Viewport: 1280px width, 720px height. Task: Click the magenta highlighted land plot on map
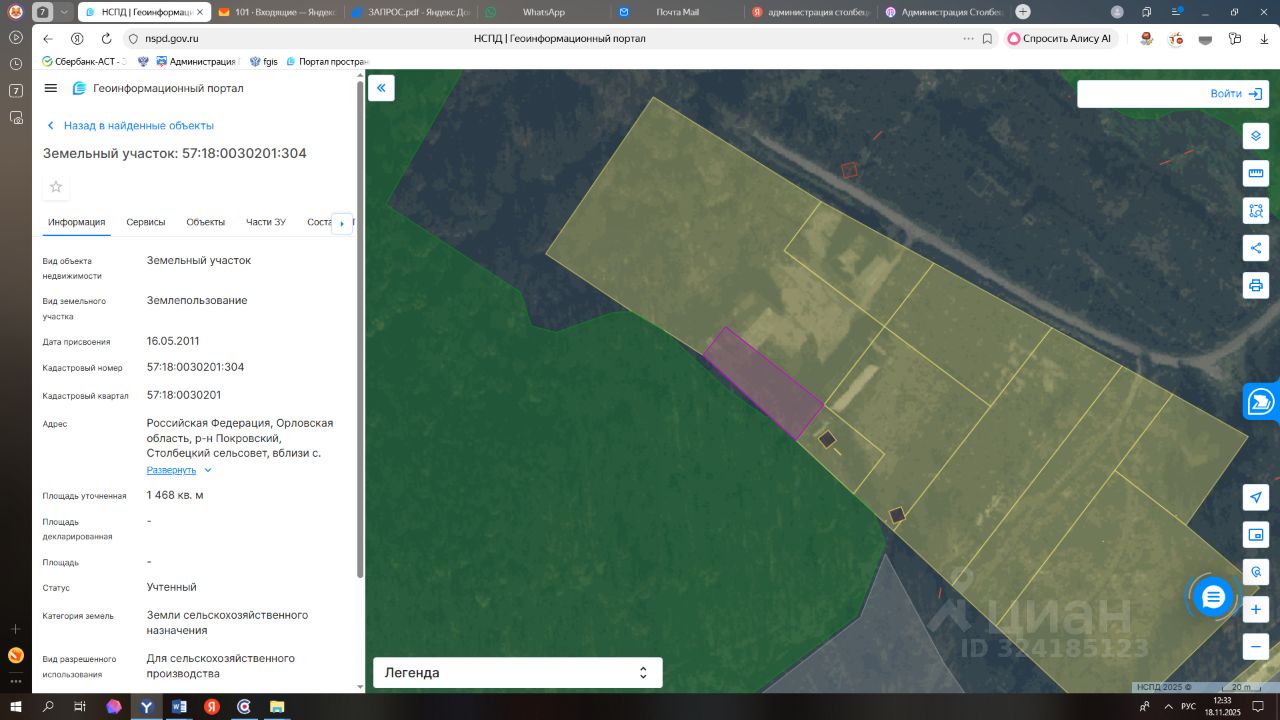(x=763, y=382)
